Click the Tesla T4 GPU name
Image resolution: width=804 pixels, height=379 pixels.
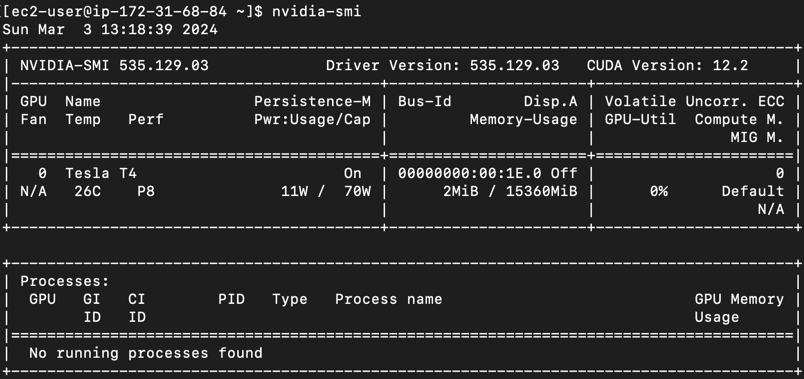click(x=101, y=173)
